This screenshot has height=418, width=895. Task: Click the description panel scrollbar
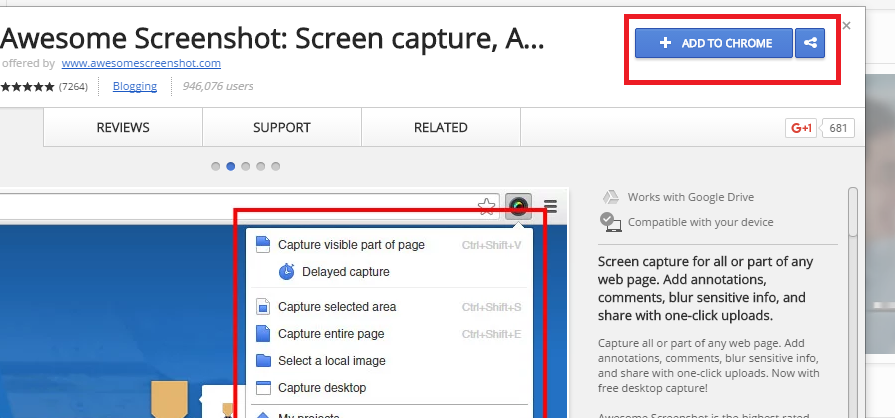(x=853, y=211)
